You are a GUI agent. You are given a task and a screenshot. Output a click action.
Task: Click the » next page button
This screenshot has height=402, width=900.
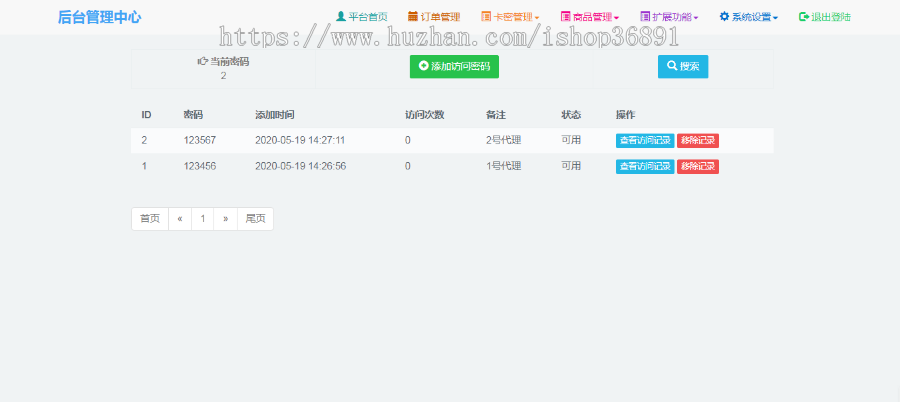point(226,219)
